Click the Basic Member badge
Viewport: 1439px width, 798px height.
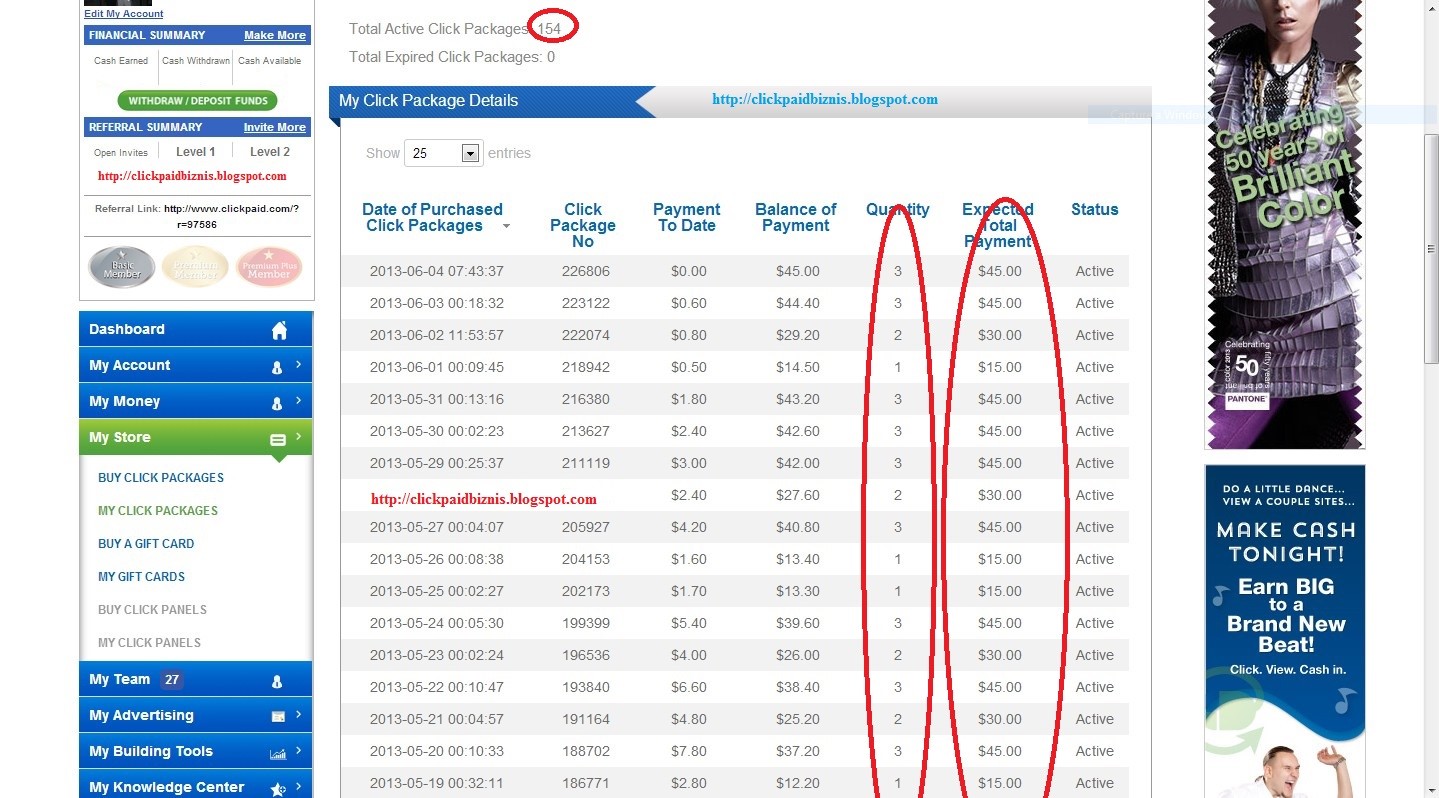(x=122, y=267)
